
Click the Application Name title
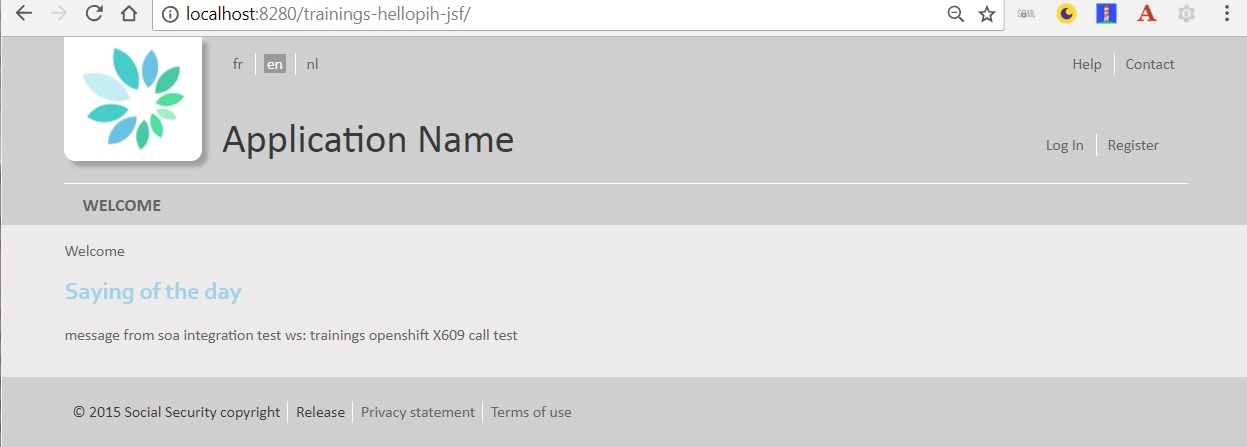pyautogui.click(x=368, y=140)
